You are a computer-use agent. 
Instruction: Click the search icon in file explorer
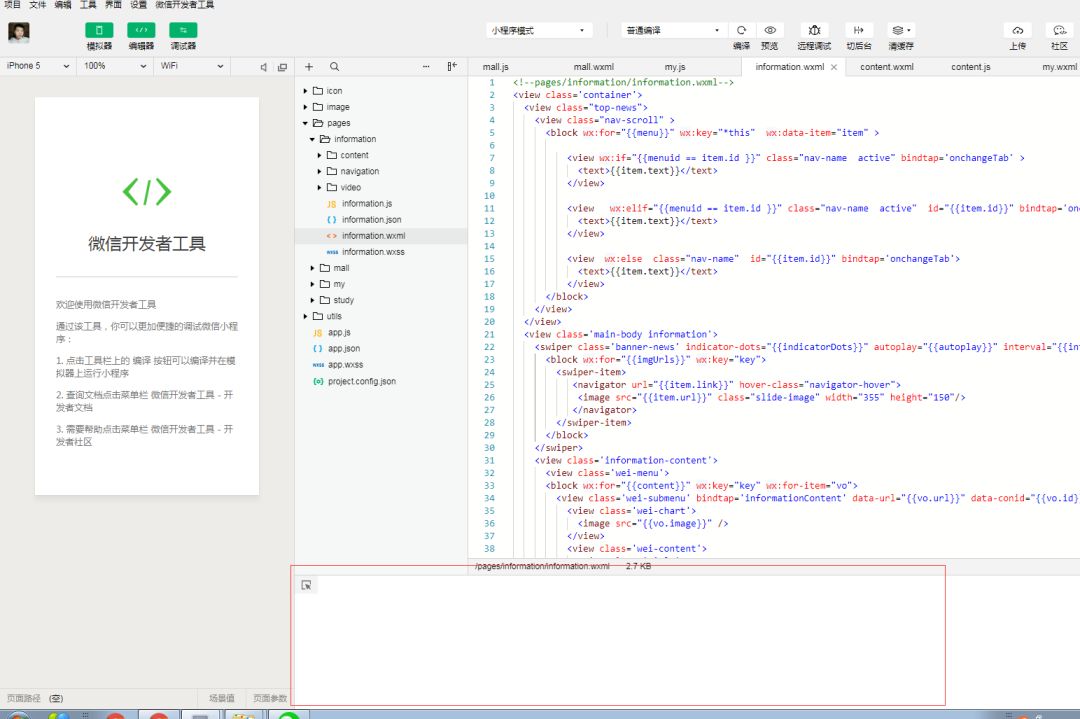(334, 67)
